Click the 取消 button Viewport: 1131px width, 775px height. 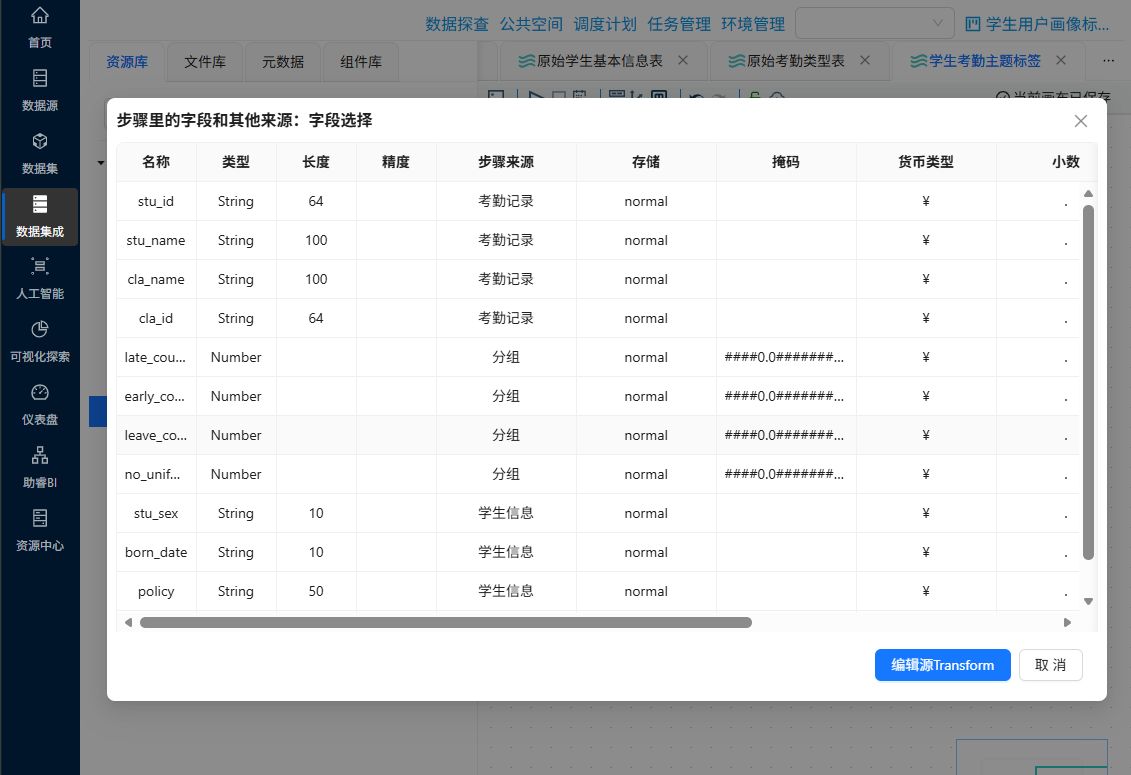tap(1050, 665)
